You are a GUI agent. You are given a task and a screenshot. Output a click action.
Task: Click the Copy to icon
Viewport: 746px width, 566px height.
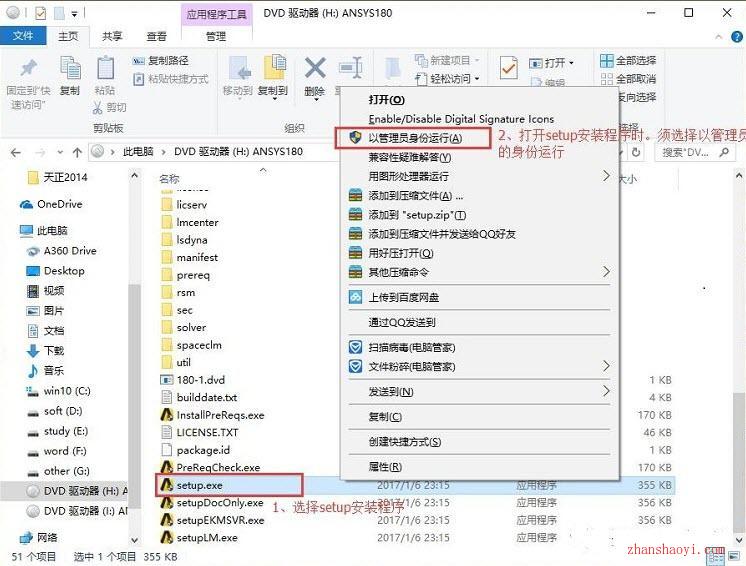[274, 69]
